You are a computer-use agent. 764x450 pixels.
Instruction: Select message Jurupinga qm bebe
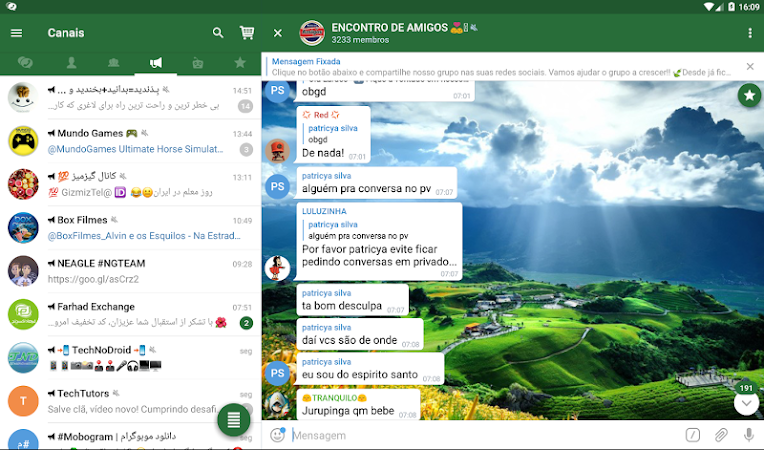pyautogui.click(x=358, y=405)
